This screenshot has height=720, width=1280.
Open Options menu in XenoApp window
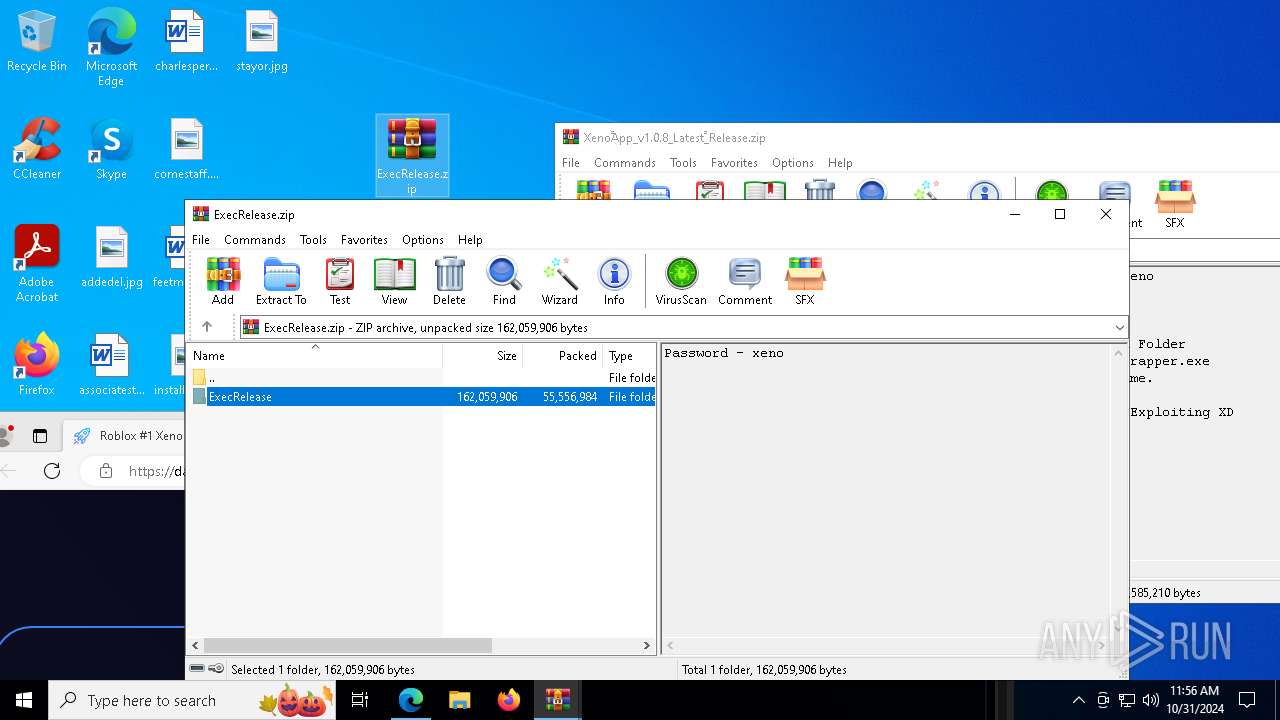coord(793,163)
